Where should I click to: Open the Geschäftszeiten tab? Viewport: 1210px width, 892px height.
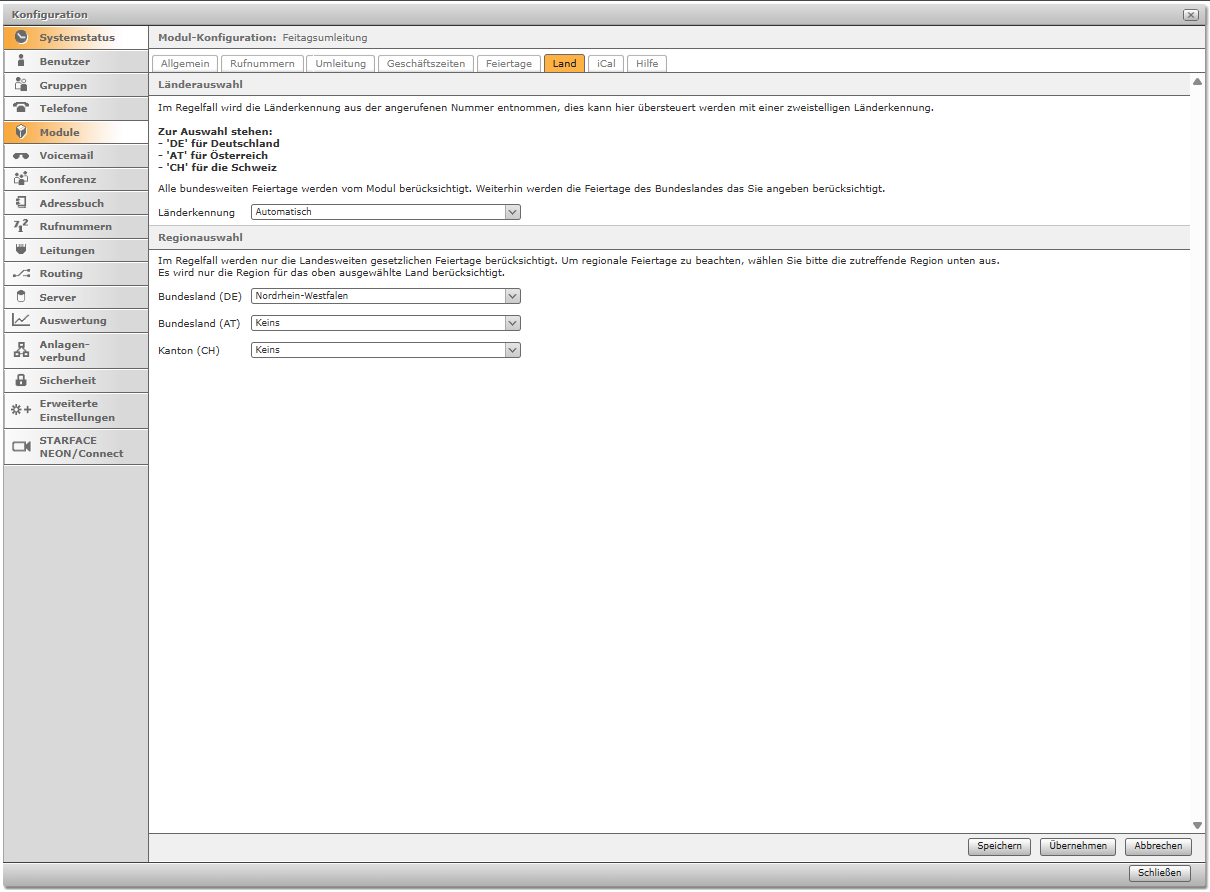(426, 63)
